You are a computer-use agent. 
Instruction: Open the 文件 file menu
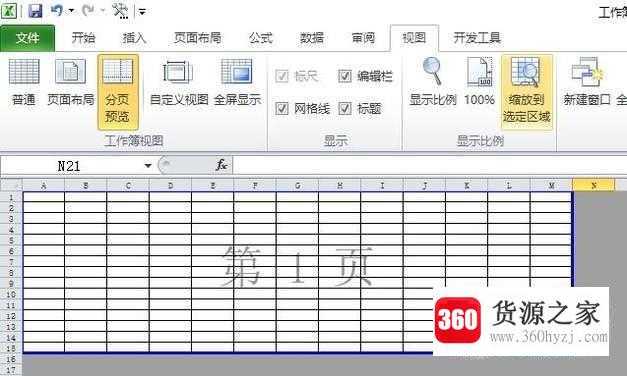pyautogui.click(x=28, y=38)
